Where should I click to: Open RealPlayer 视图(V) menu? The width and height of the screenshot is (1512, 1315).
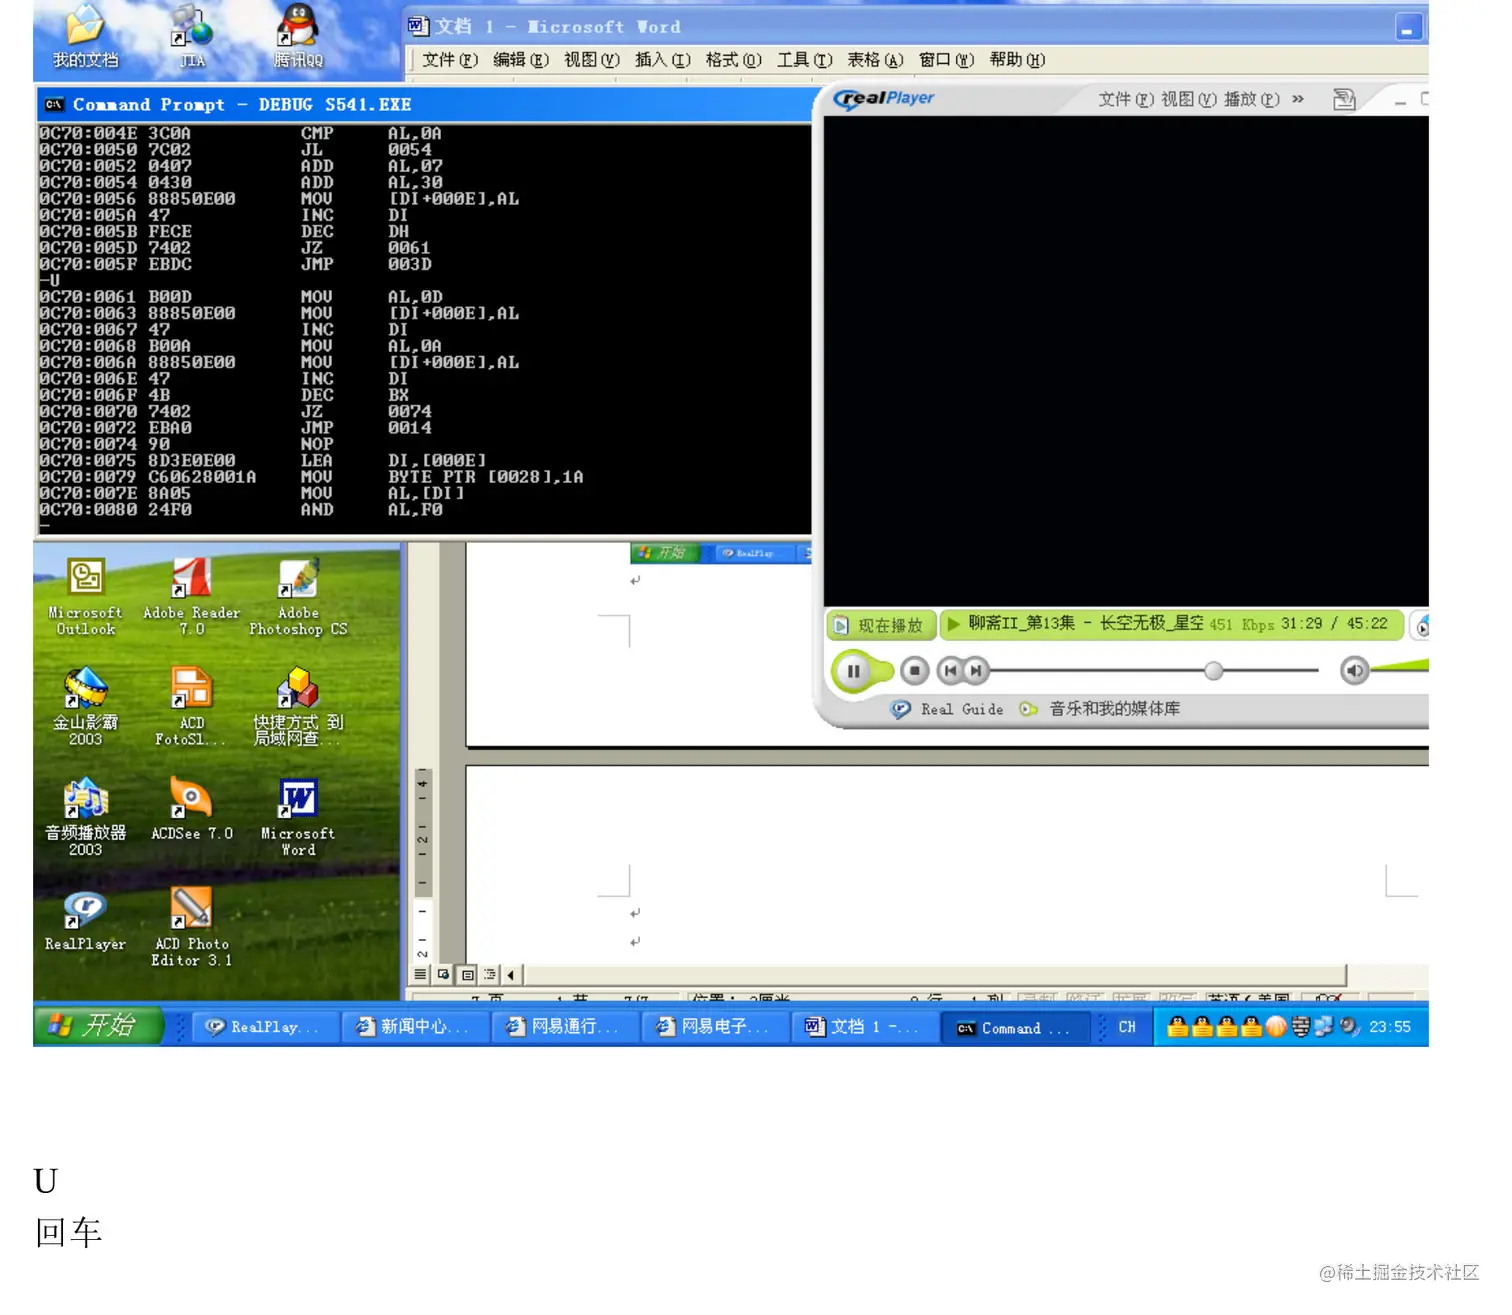pos(1188,99)
